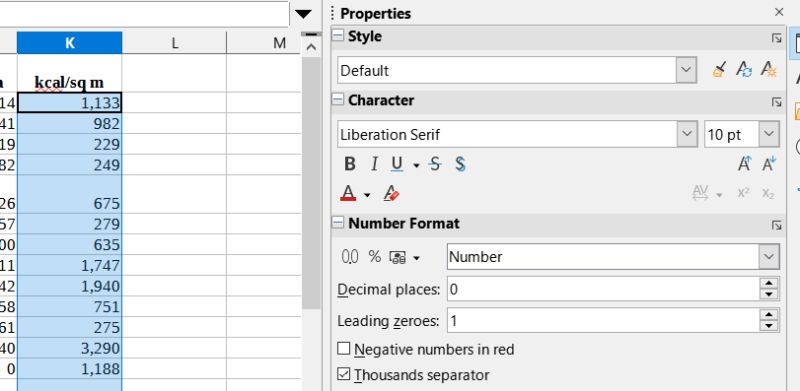Collapse the Number Format section

(338, 223)
